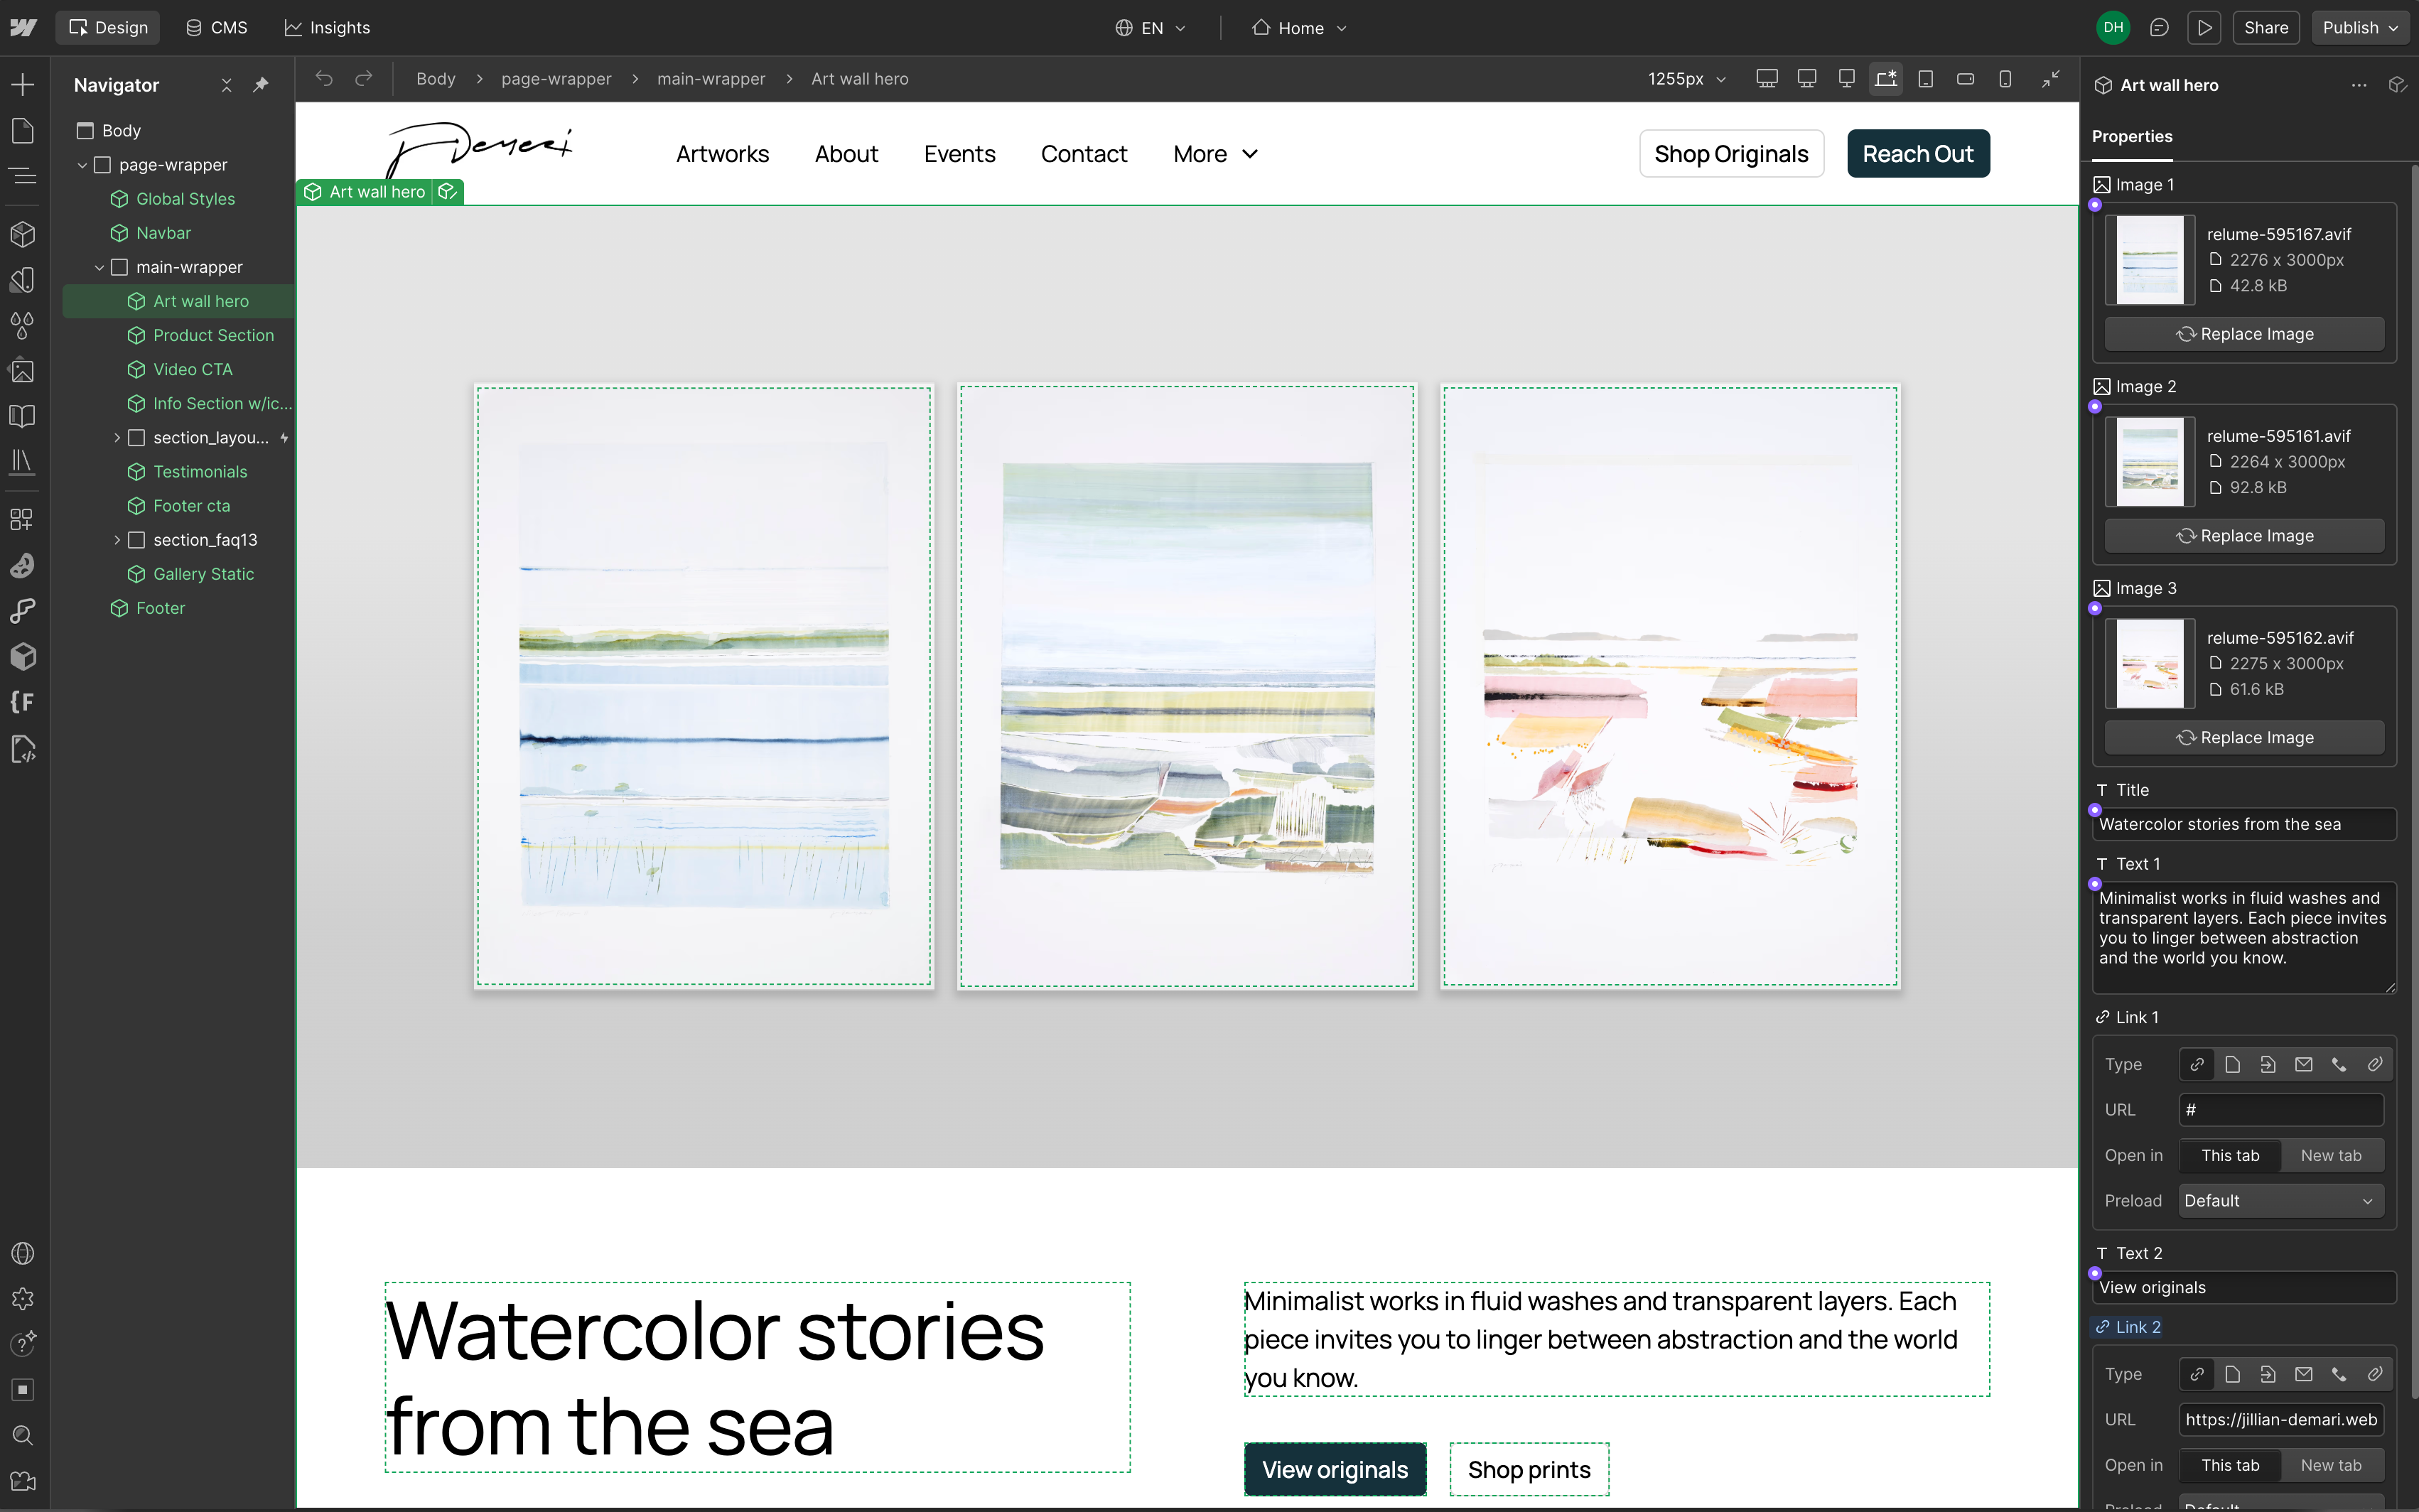Open the Components panel cube icon
Viewport: 2419px width, 1512px height.
pos(22,234)
